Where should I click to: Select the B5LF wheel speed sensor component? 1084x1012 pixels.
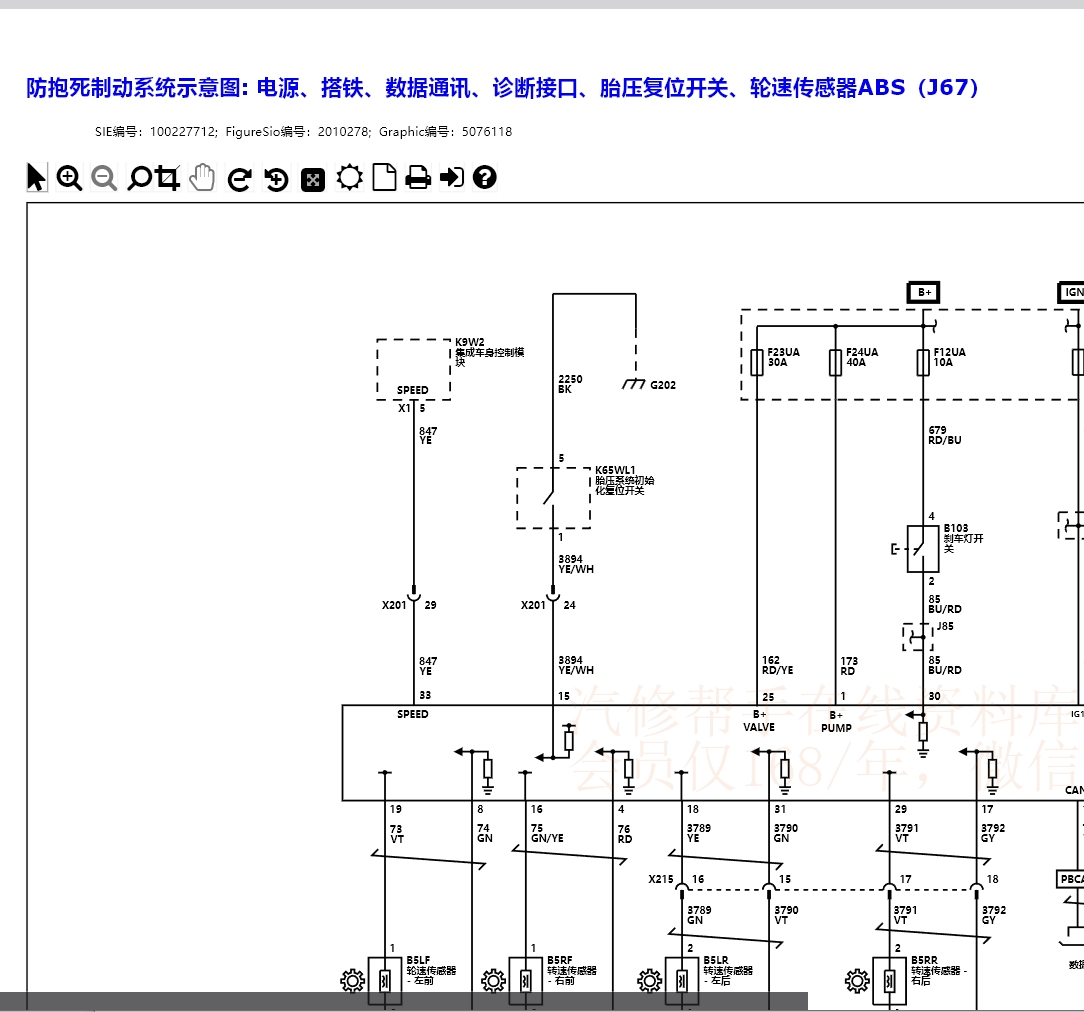tap(383, 978)
